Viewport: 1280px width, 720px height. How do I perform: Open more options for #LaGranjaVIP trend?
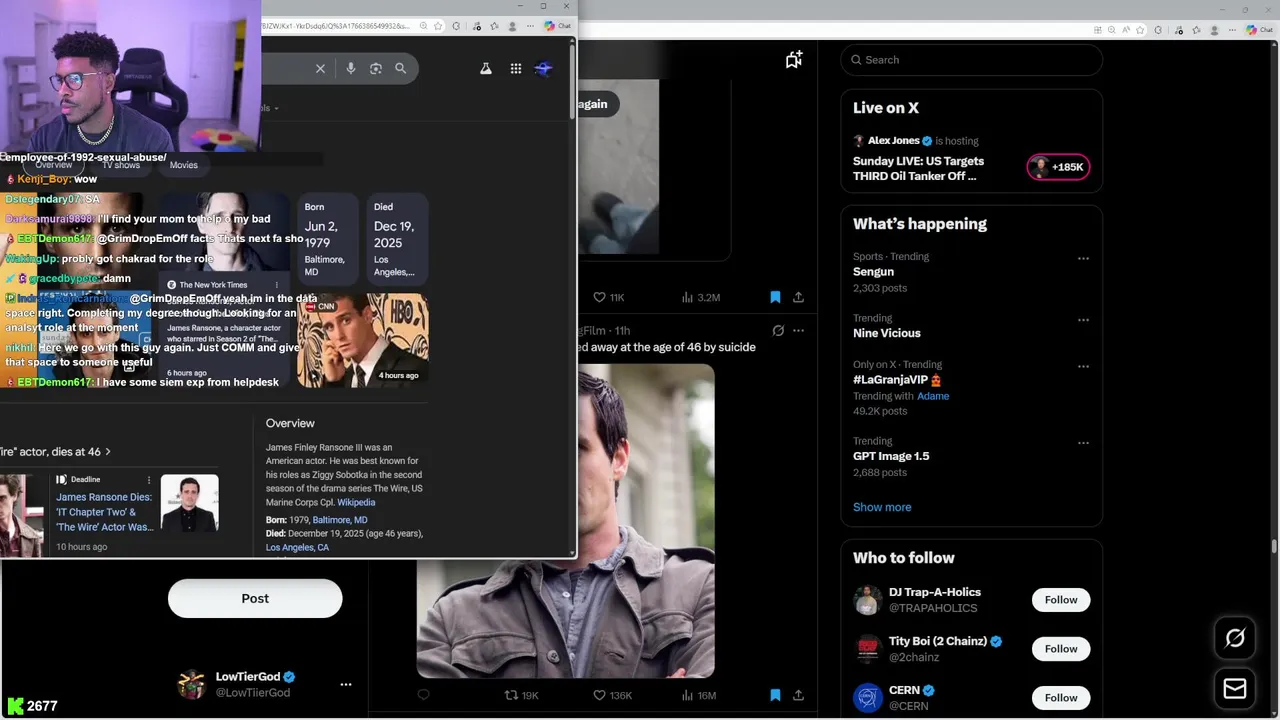1083,366
